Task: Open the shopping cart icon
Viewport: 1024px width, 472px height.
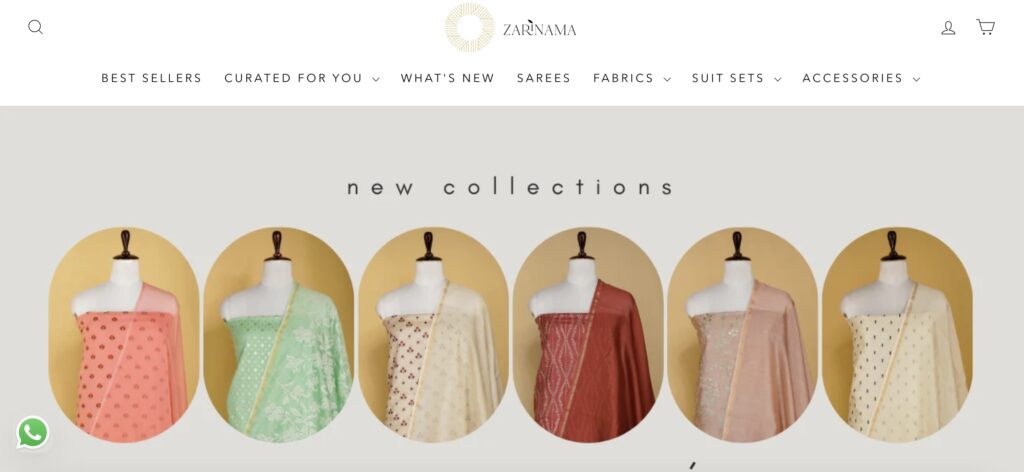Action: pos(985,27)
